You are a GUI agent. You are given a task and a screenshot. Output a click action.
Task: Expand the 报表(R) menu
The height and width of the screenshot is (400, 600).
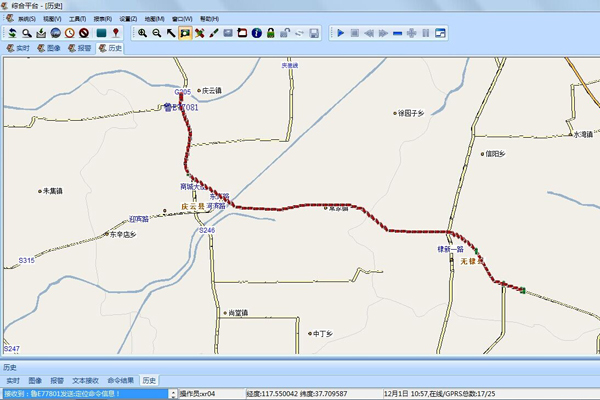(103, 19)
